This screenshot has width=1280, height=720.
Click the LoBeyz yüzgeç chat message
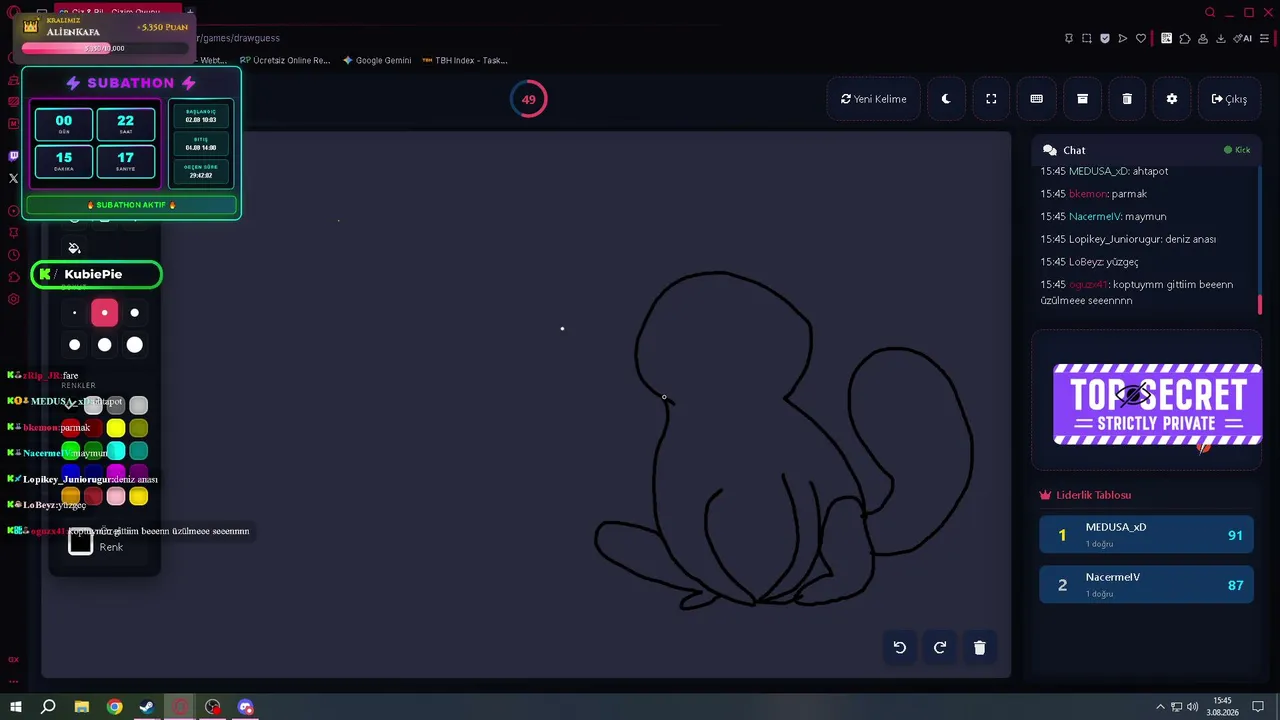[1089, 262]
